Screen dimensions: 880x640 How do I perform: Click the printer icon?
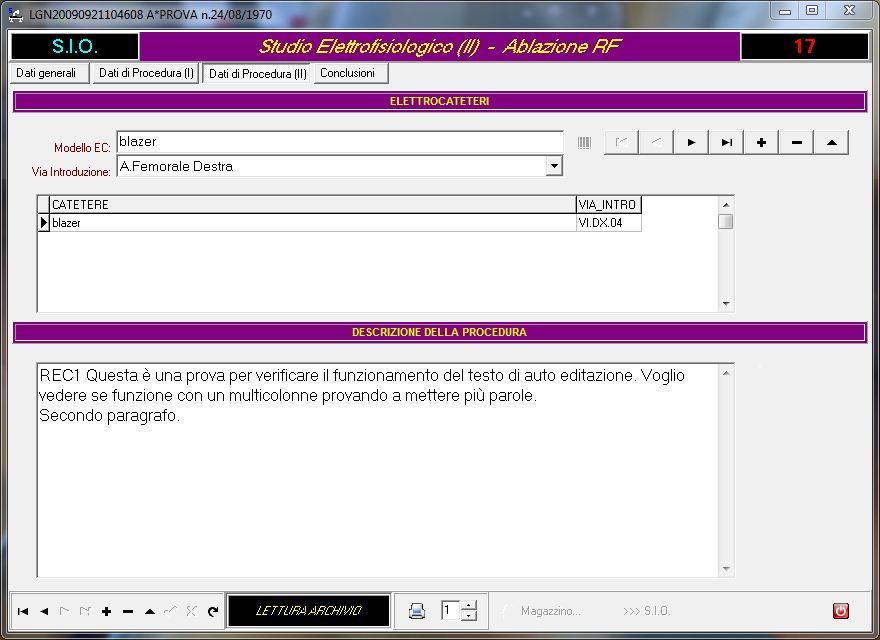pyautogui.click(x=416, y=611)
